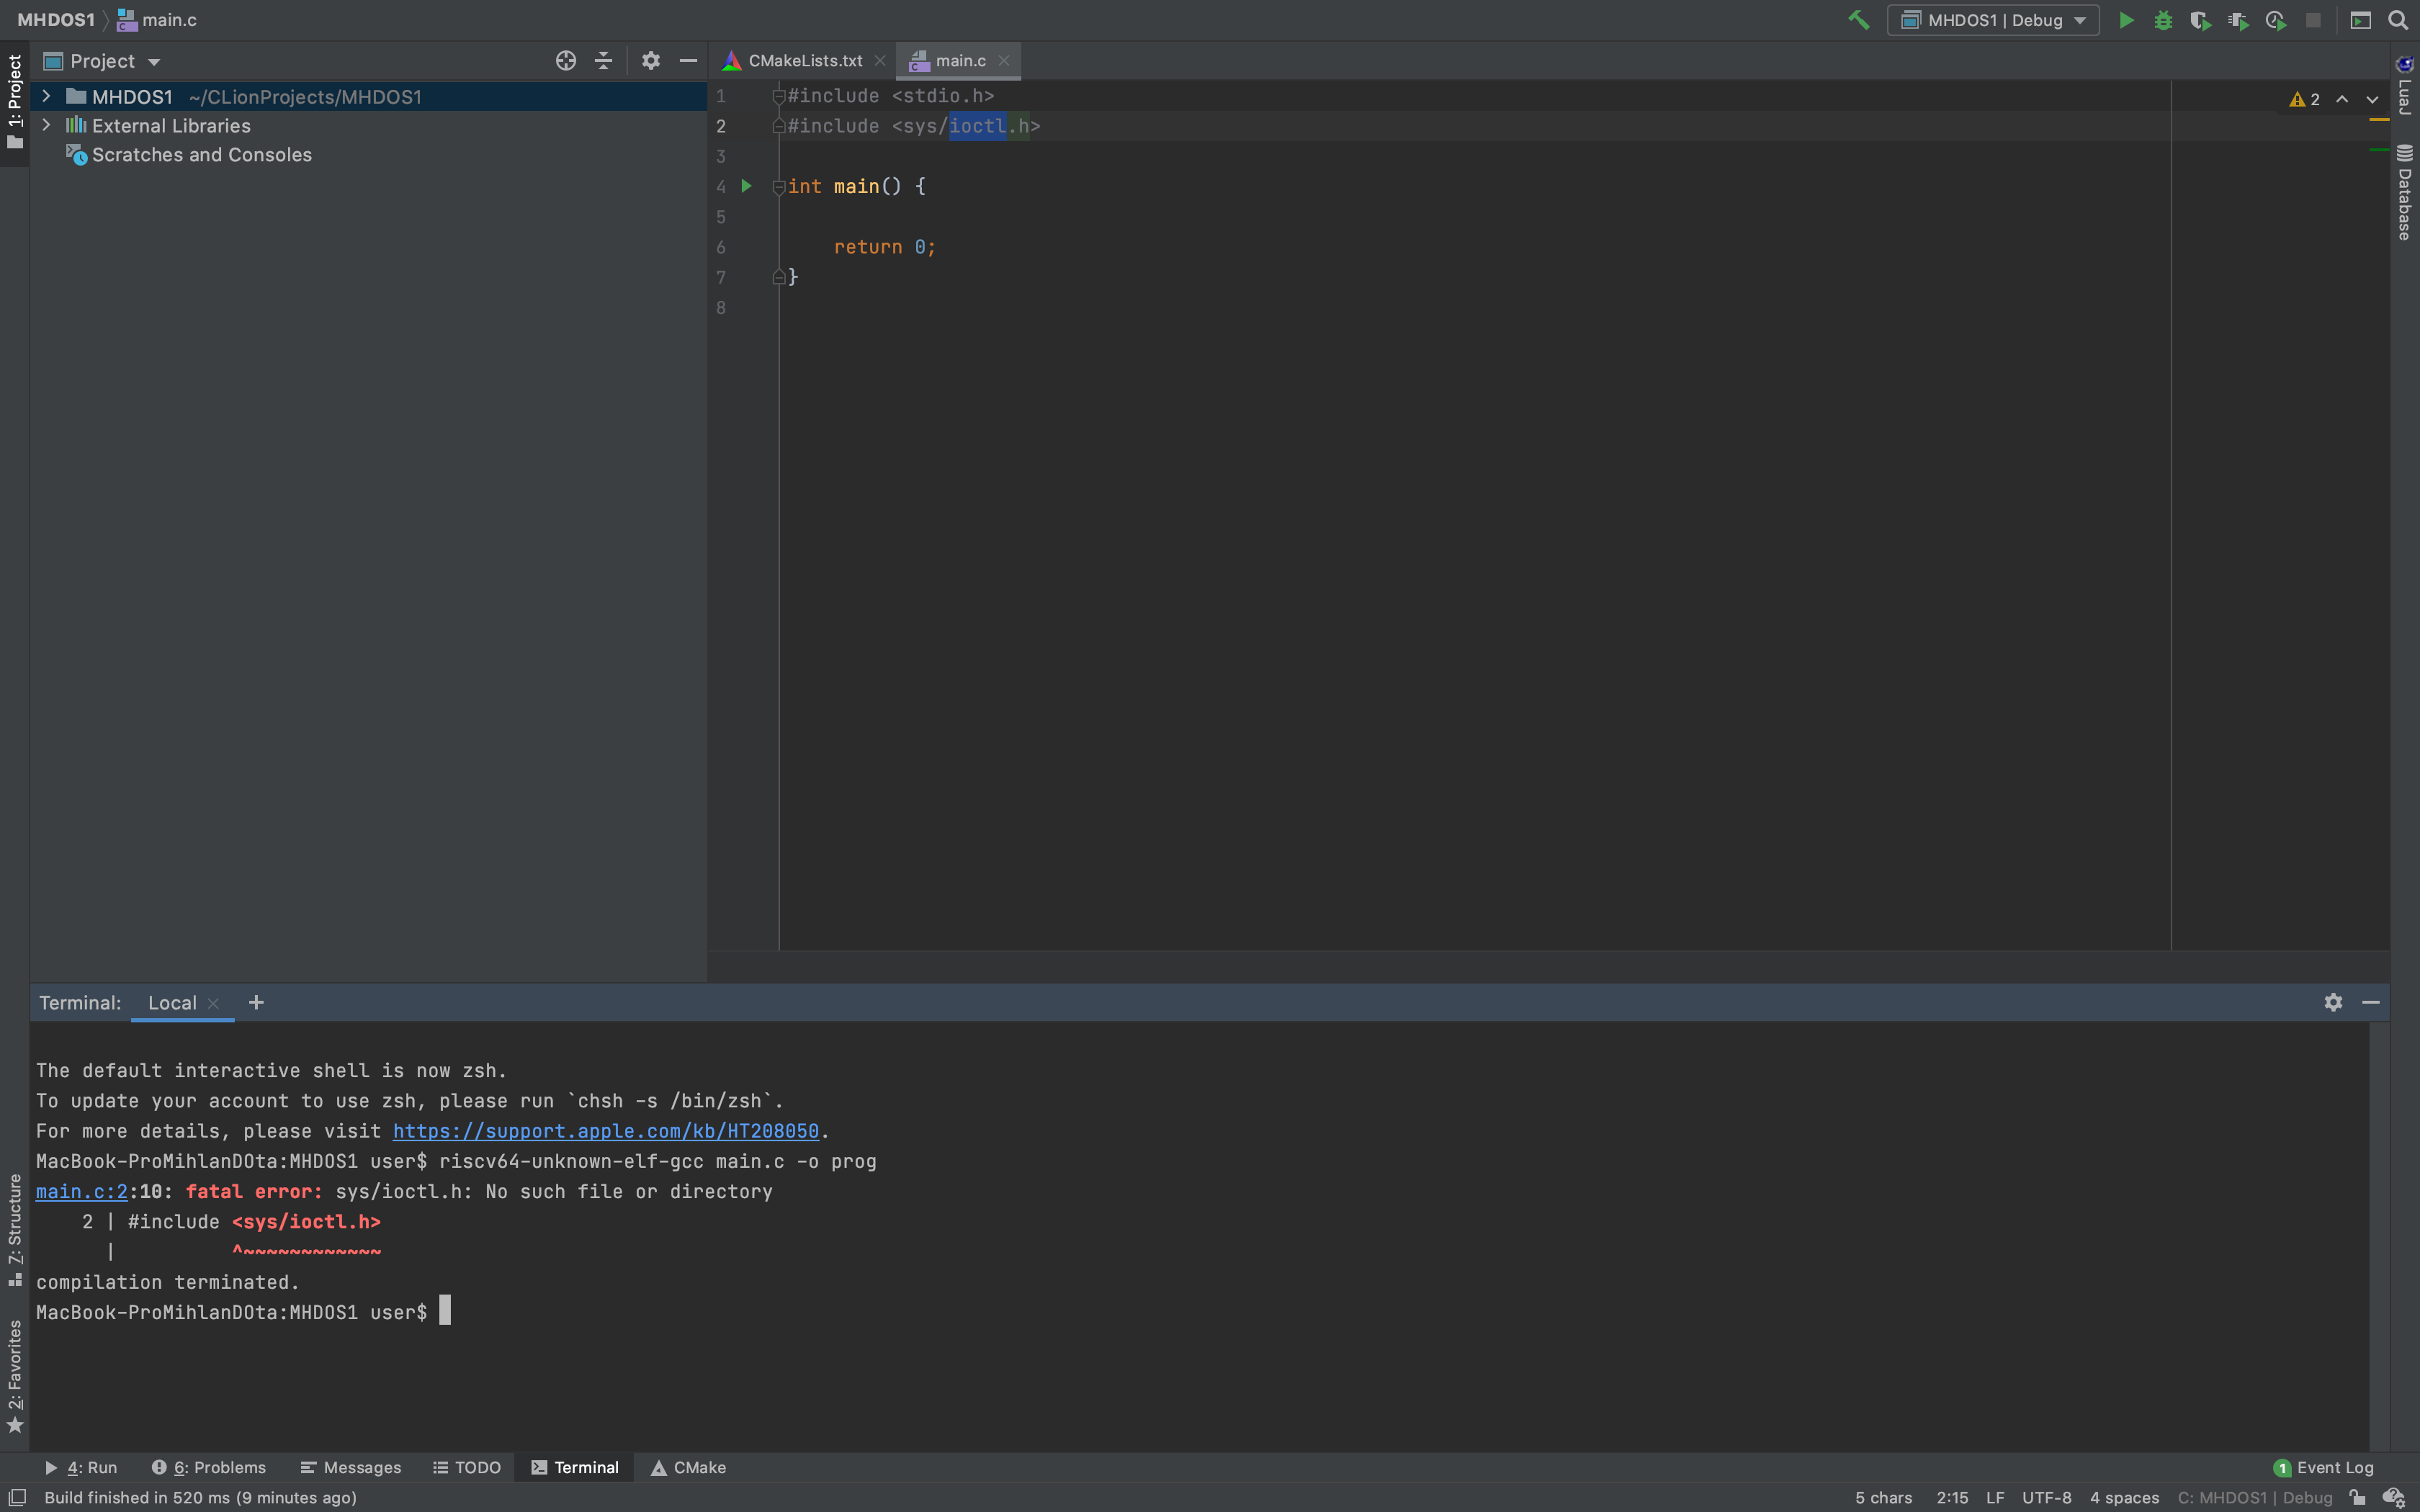Image resolution: width=2420 pixels, height=1512 pixels.
Task: Collapse all in Project panel
Action: pos(603,61)
